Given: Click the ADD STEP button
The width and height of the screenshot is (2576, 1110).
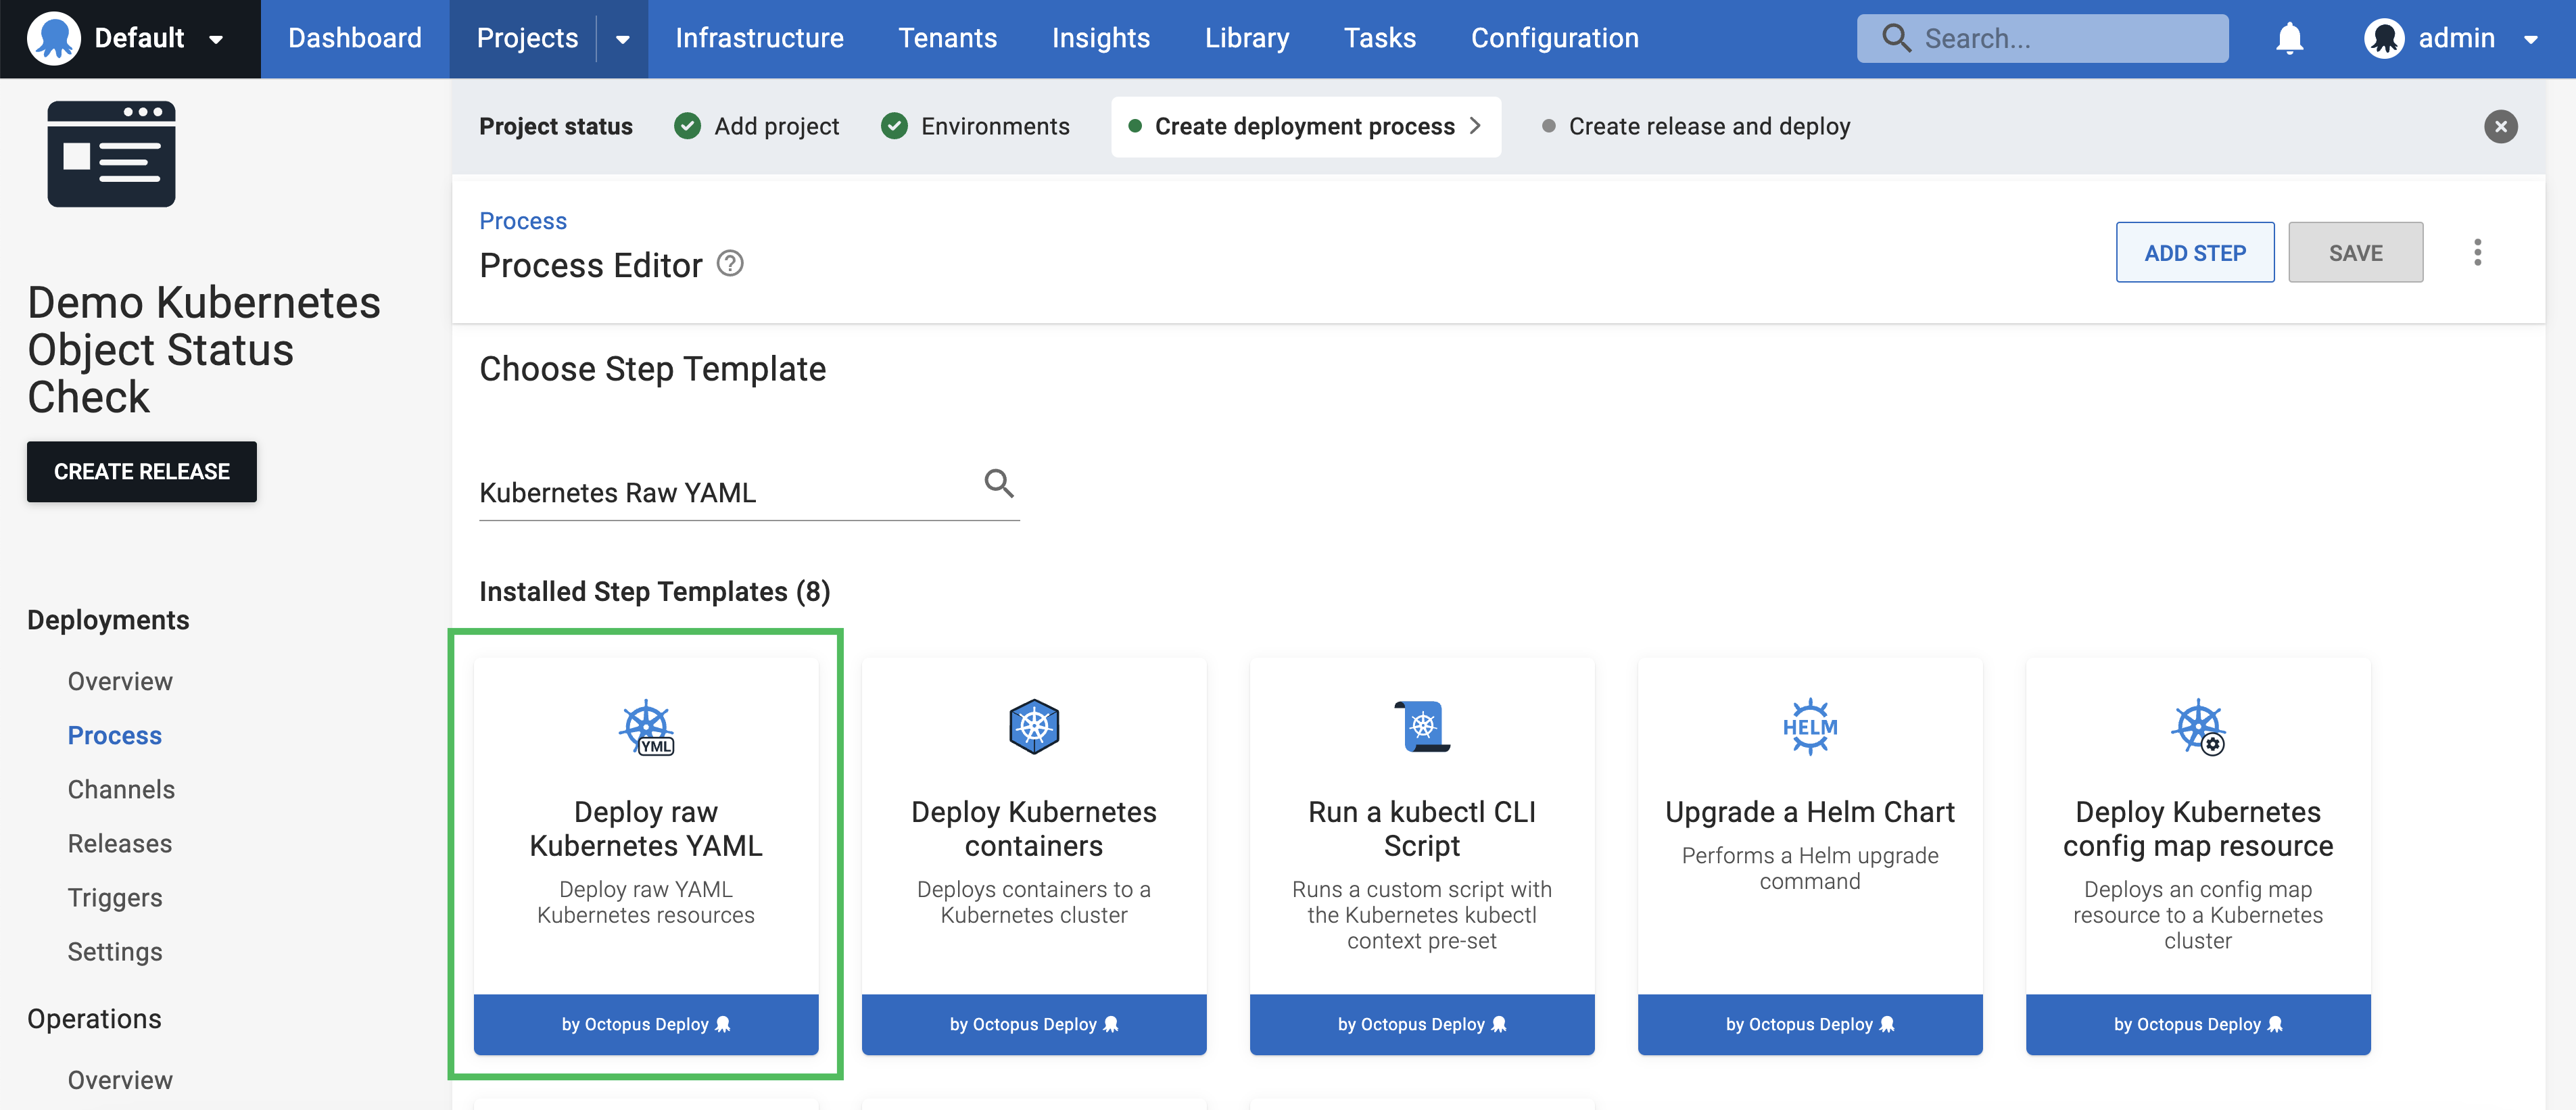Looking at the screenshot, I should click(2195, 252).
